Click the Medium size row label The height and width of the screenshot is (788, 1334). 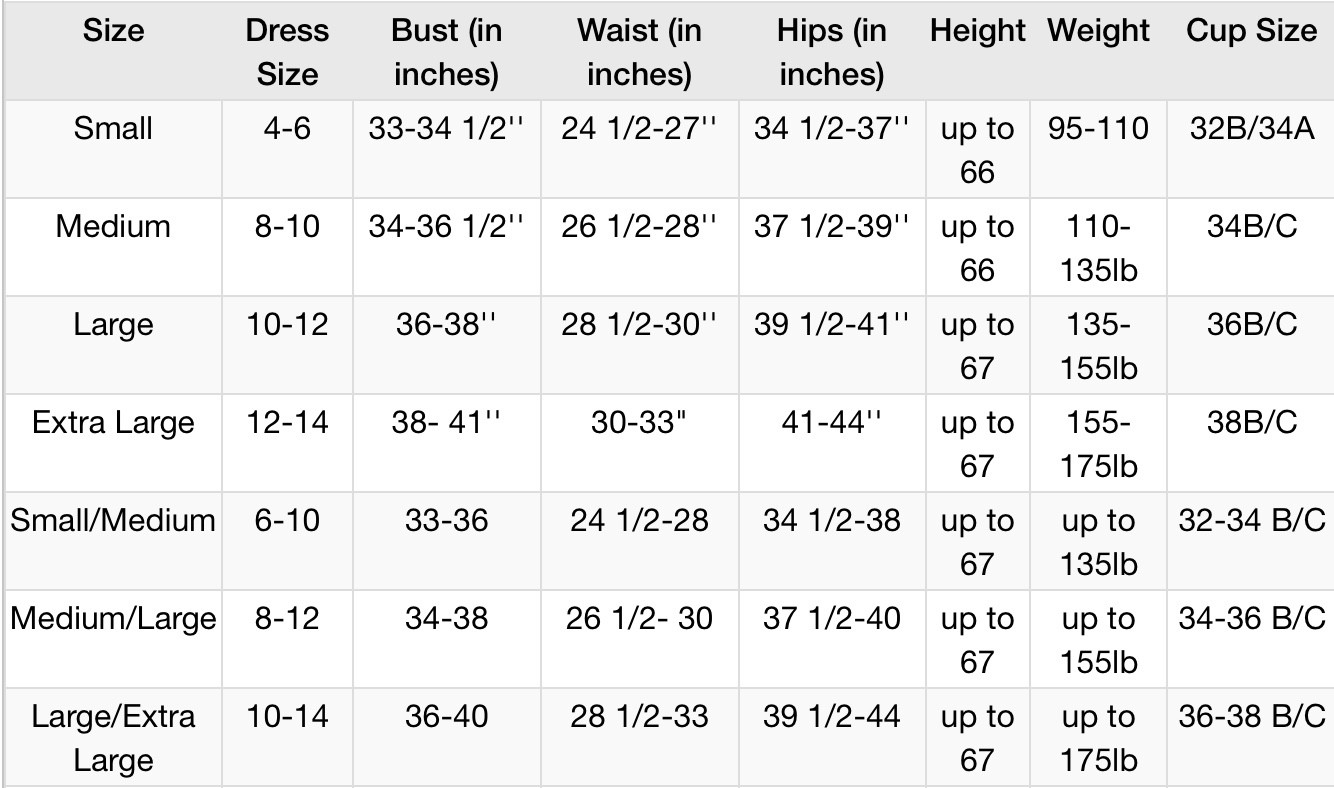[113, 227]
